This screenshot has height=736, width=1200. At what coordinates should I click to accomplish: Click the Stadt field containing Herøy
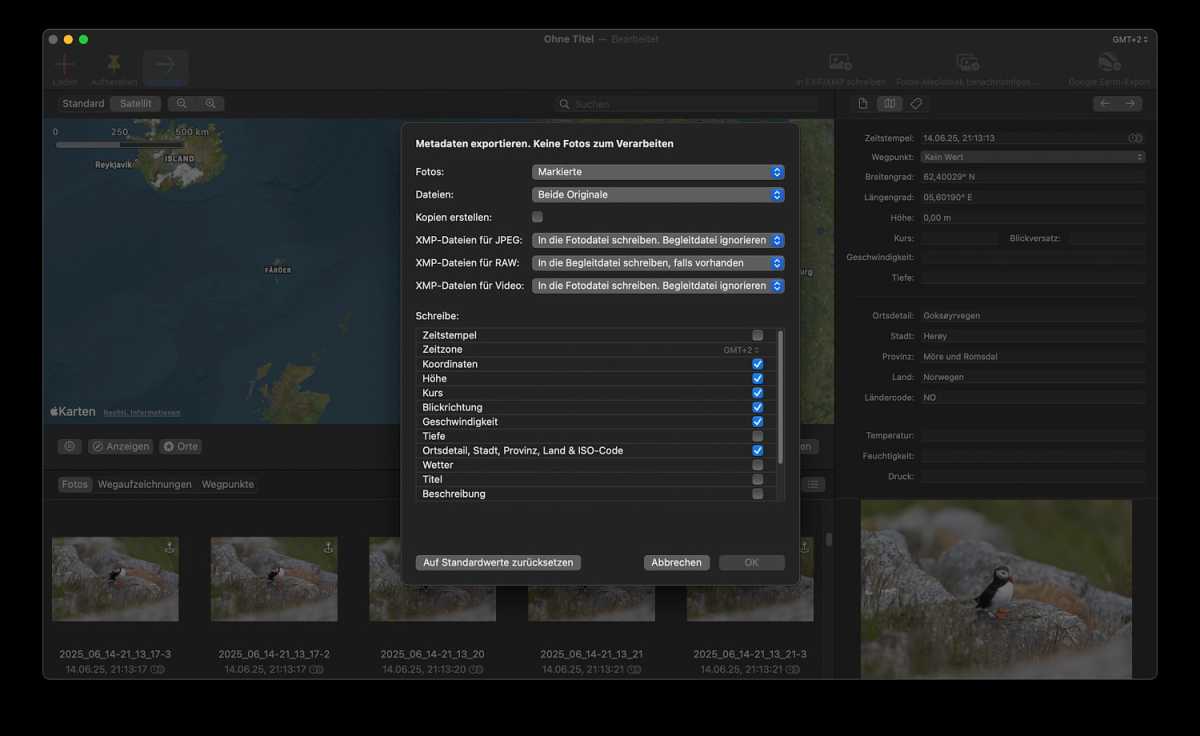coord(1033,336)
